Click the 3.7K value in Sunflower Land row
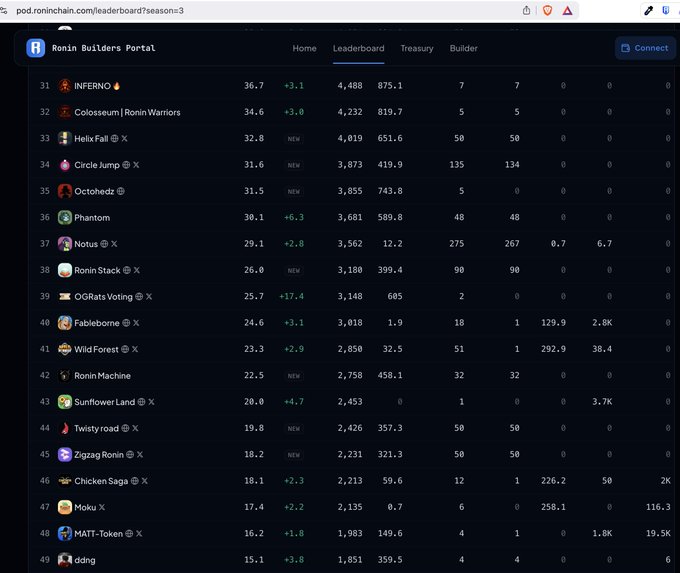The height and width of the screenshot is (573, 680). [602, 402]
